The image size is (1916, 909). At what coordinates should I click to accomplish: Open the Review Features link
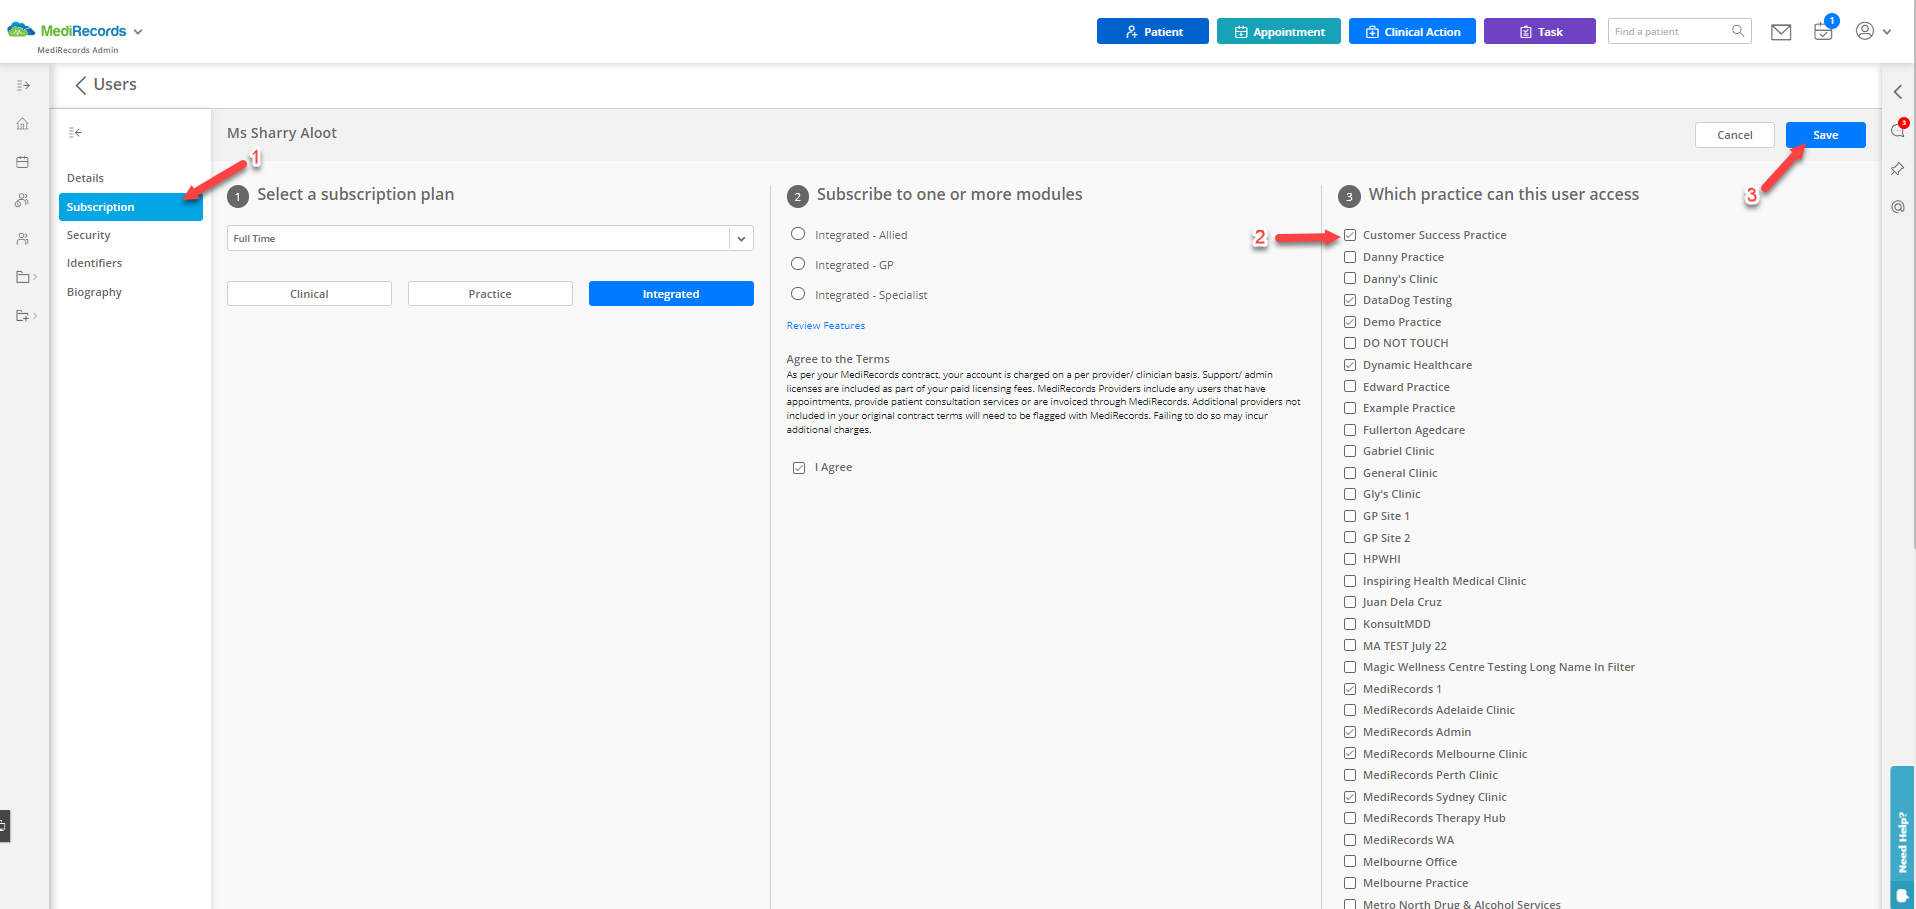[825, 326]
